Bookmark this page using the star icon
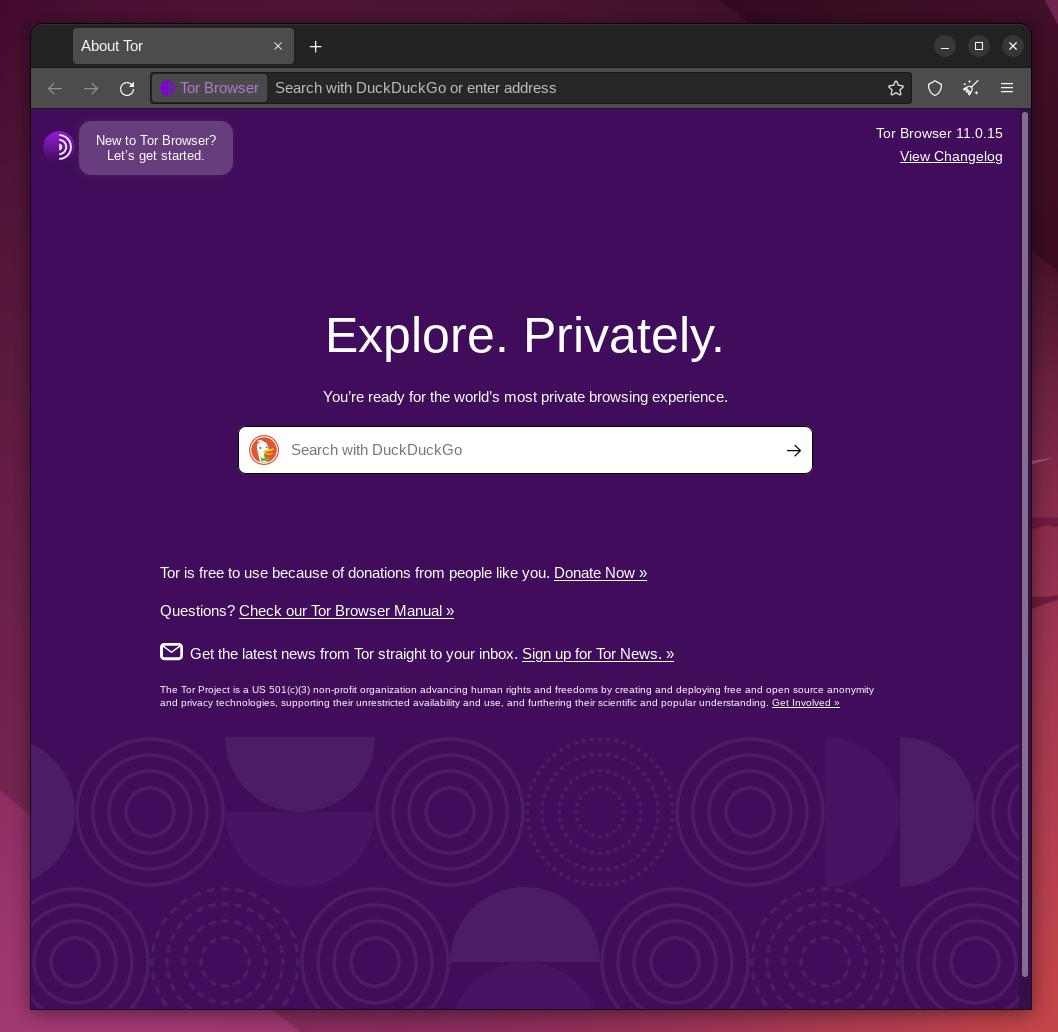Image resolution: width=1058 pixels, height=1032 pixels. [896, 88]
